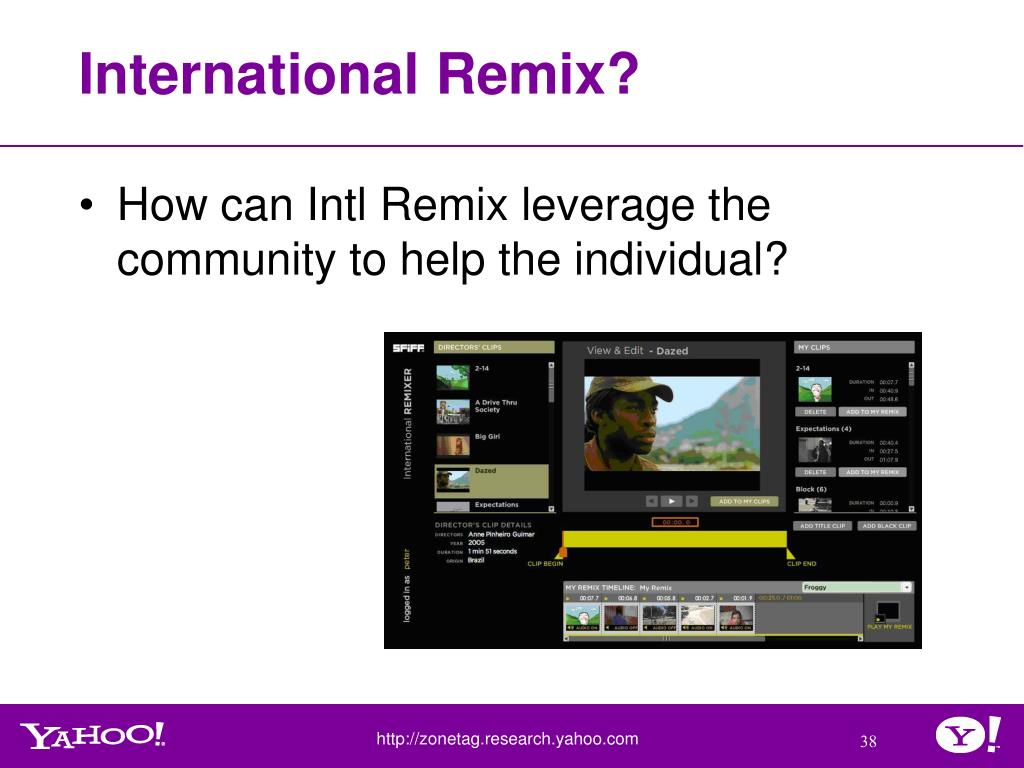The width and height of the screenshot is (1024, 768).
Task: Toggle audio on the fifth timeline clip
Action: coord(736,628)
